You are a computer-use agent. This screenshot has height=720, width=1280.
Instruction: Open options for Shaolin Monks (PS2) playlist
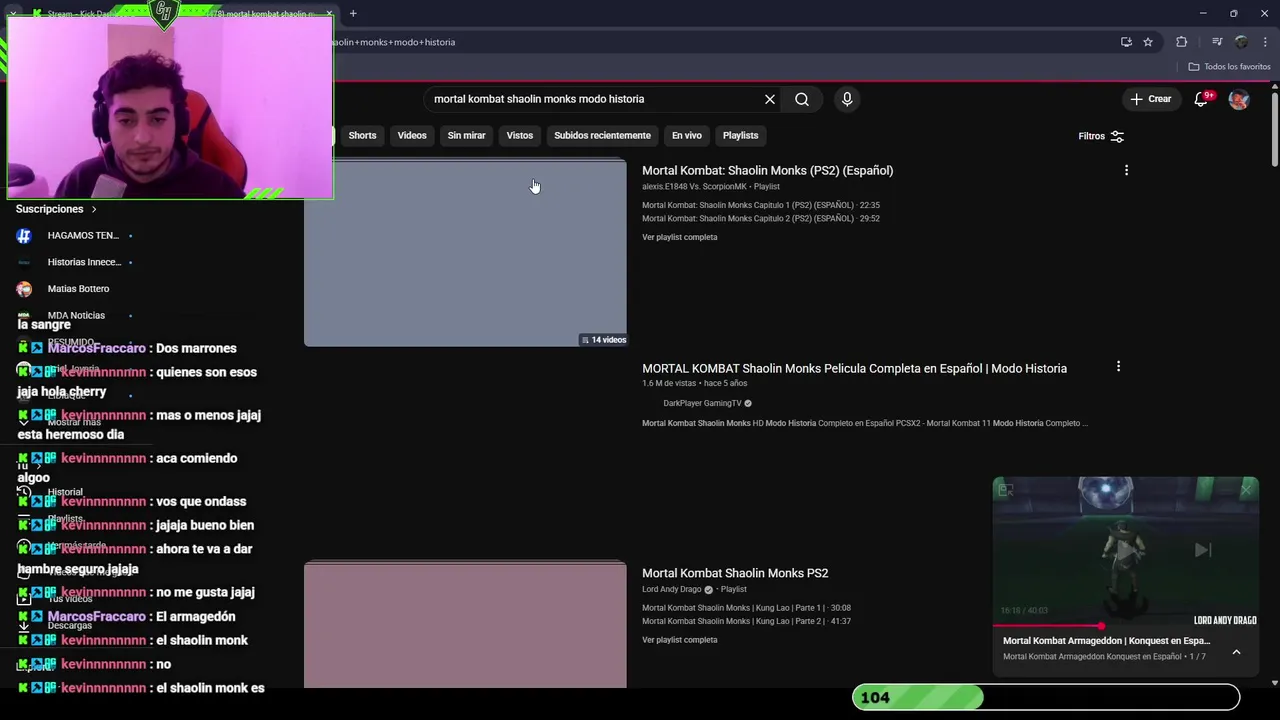[1126, 170]
